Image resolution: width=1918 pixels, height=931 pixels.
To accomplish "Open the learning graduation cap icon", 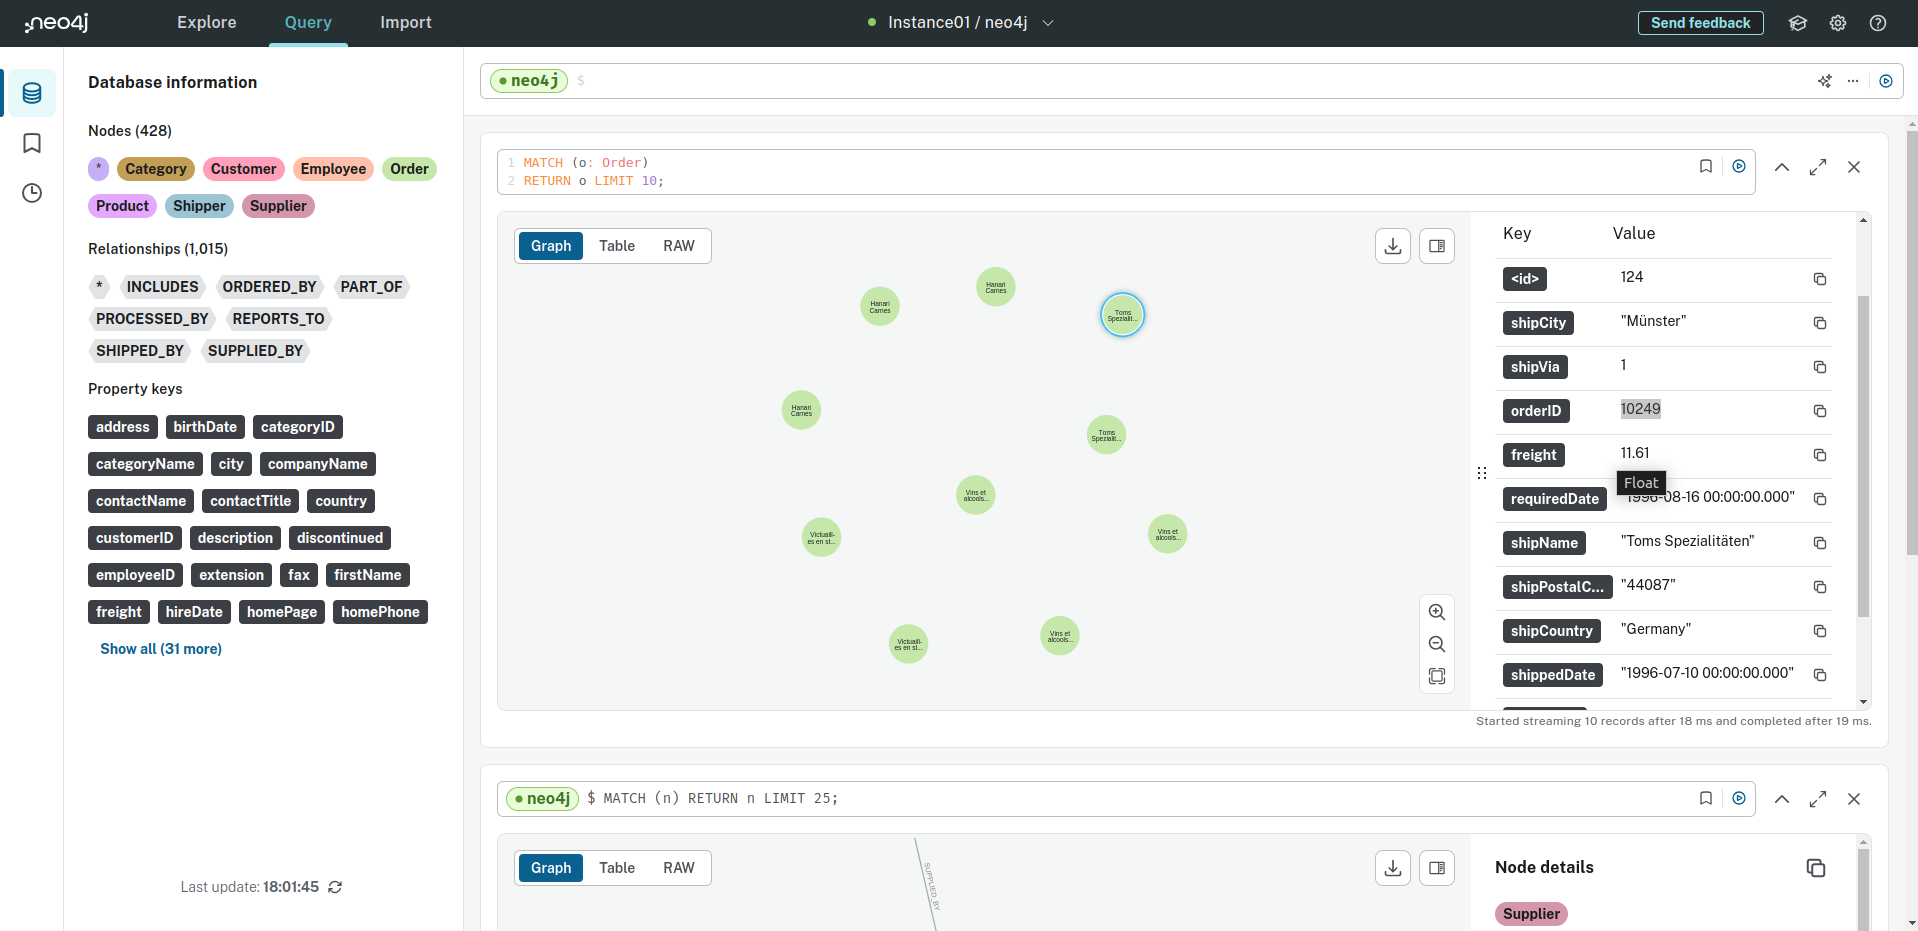I will pyautogui.click(x=1798, y=23).
